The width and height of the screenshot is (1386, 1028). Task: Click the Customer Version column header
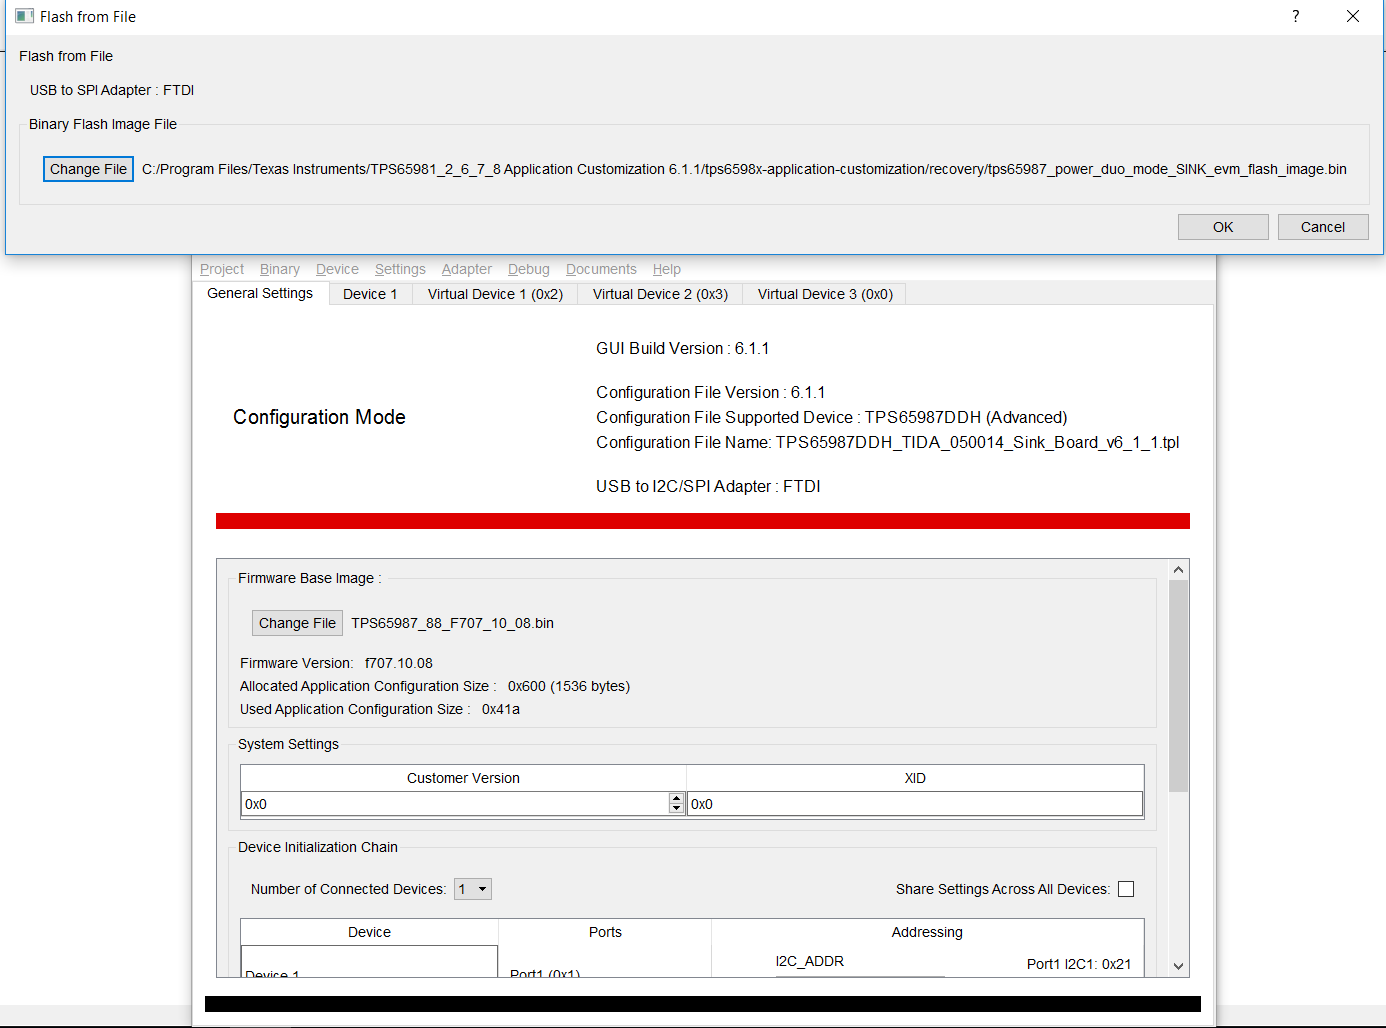coord(463,778)
